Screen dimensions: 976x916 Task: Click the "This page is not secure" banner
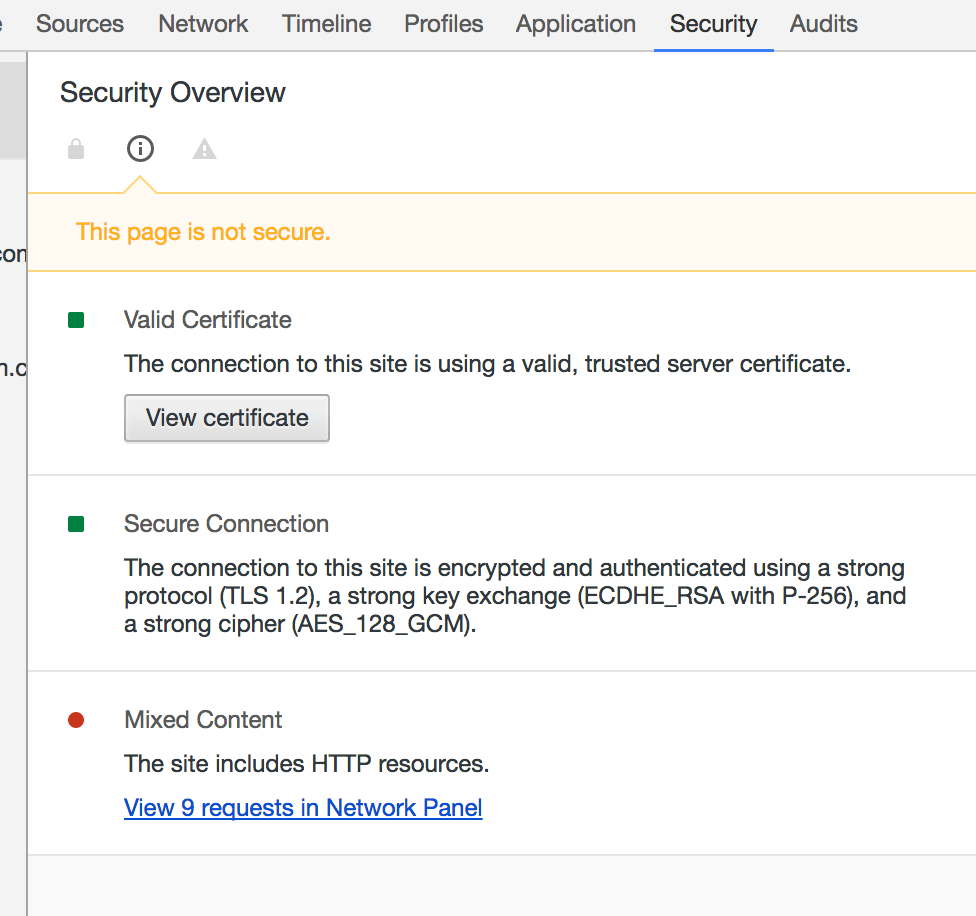[203, 232]
